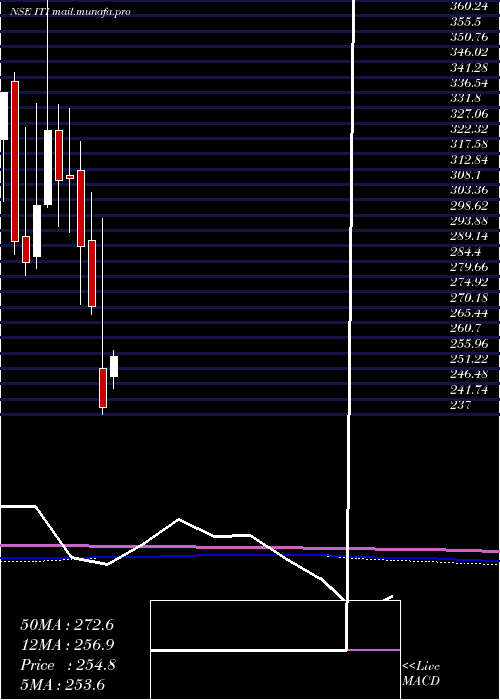This screenshot has height=700, width=500.
Task: Click the 308.1 price axis label
Action: coord(468,175)
